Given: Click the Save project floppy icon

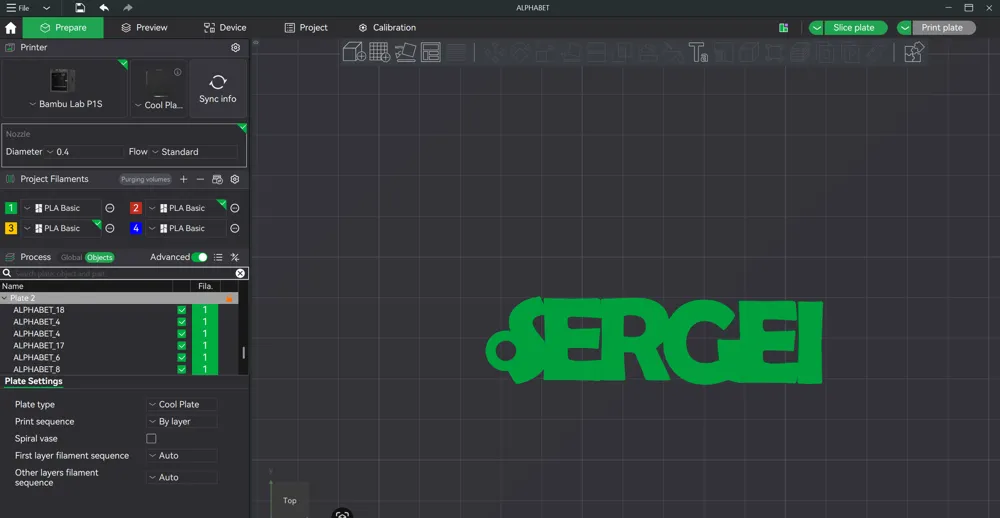Looking at the screenshot, I should [x=80, y=8].
